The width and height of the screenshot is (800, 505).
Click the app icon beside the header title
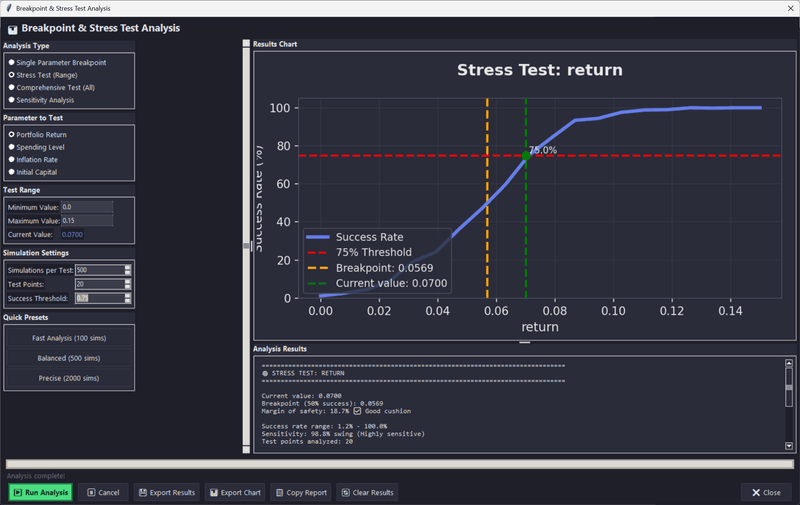12,30
